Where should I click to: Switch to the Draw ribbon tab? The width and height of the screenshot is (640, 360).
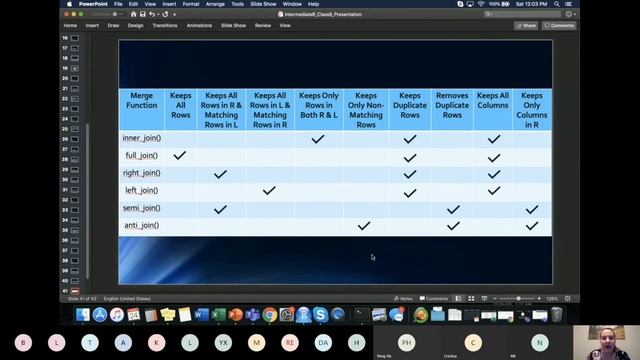[113, 25]
